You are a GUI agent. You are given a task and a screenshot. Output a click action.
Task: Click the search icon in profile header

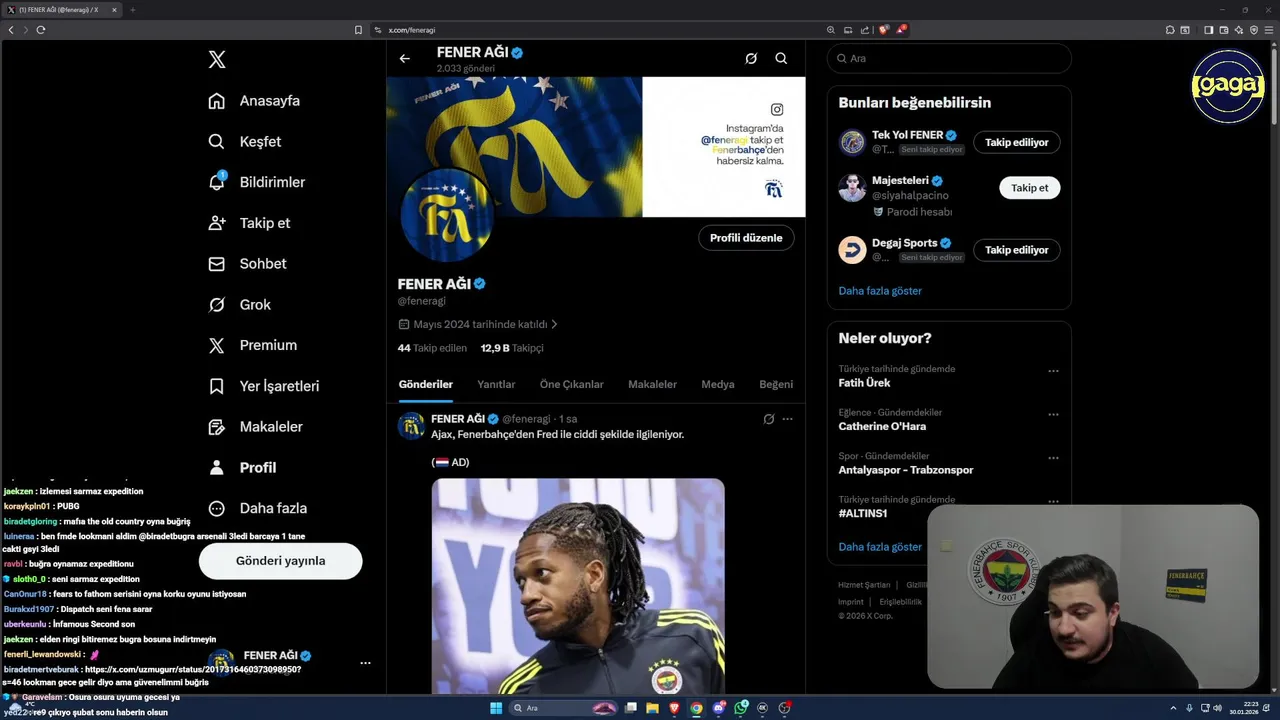[x=781, y=58]
